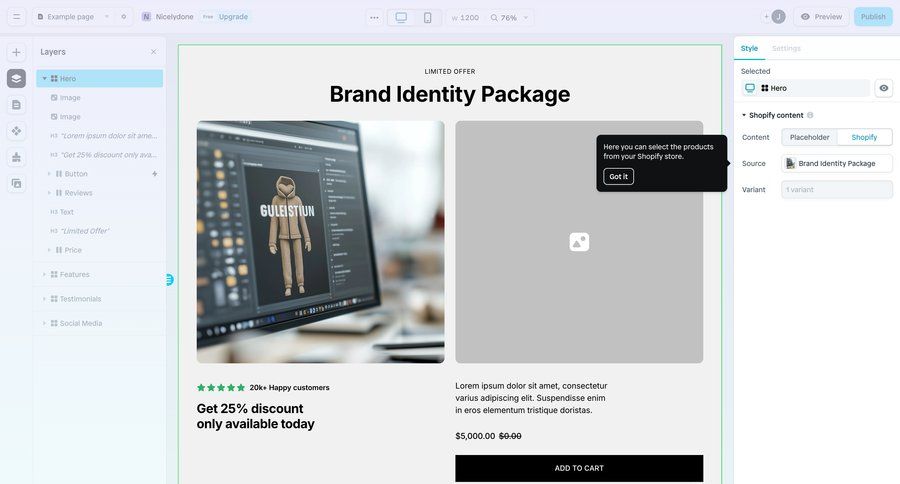Select the Features section layer
The image size is (900, 484).
[x=99, y=274]
